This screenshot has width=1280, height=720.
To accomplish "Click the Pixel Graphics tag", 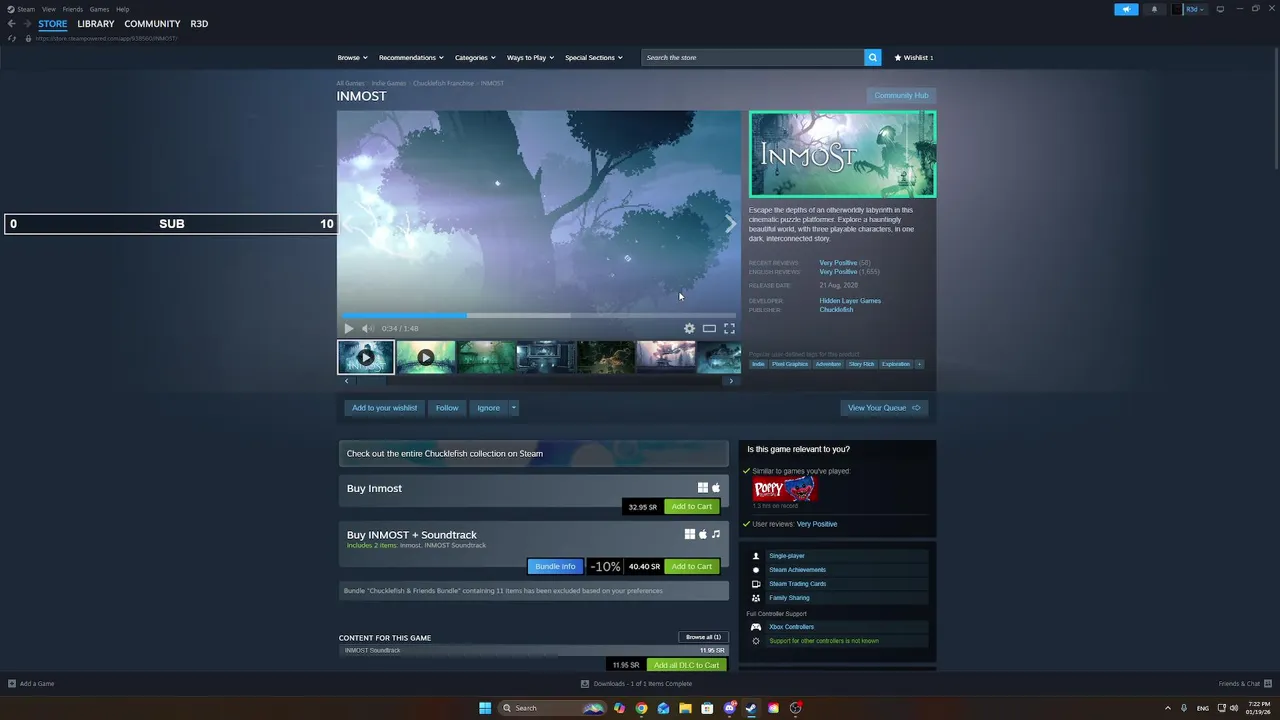I will tap(790, 364).
